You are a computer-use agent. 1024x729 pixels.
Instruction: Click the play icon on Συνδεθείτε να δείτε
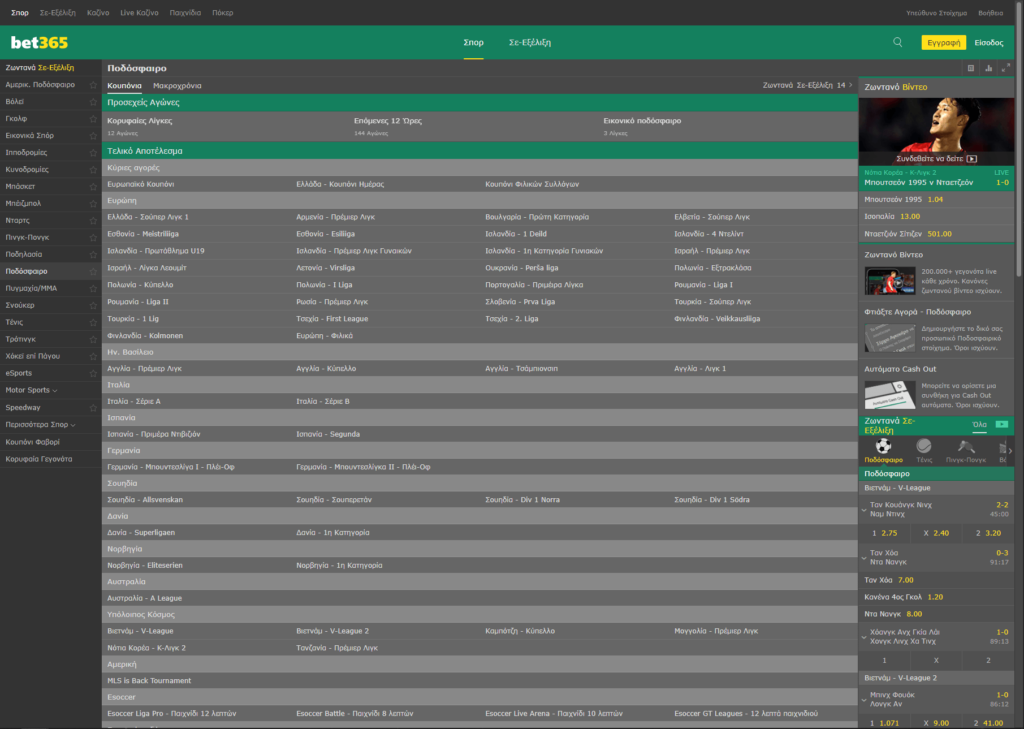coord(972,159)
